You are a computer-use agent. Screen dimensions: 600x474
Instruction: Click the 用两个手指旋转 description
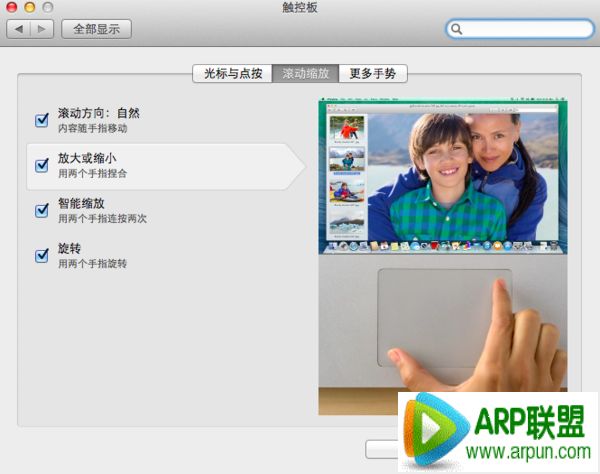click(x=92, y=264)
